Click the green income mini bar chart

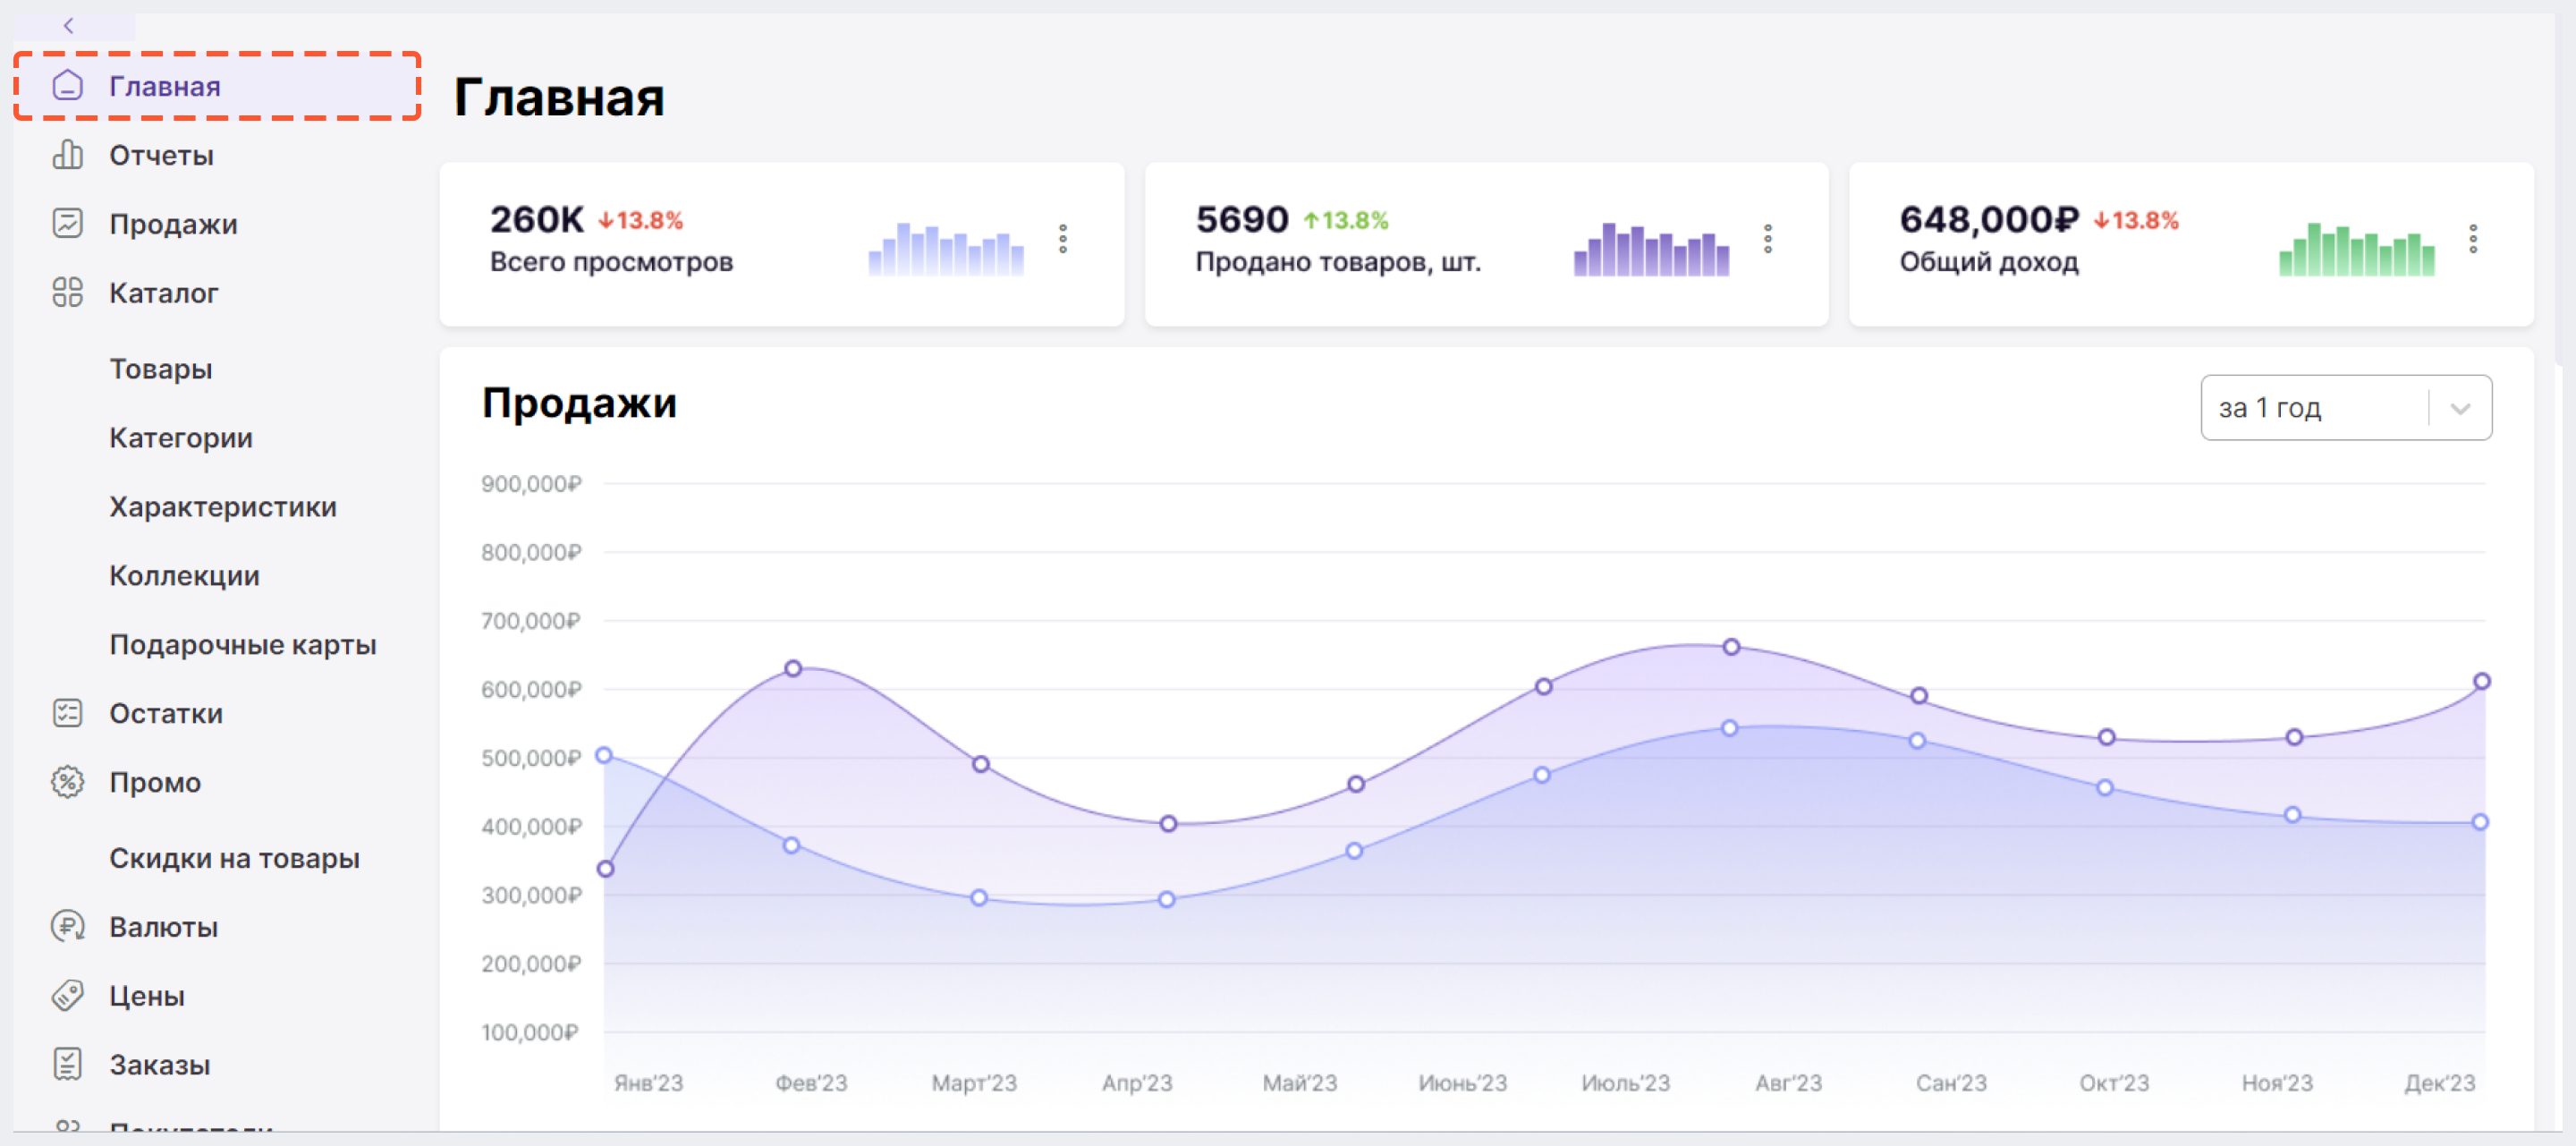tap(2356, 249)
